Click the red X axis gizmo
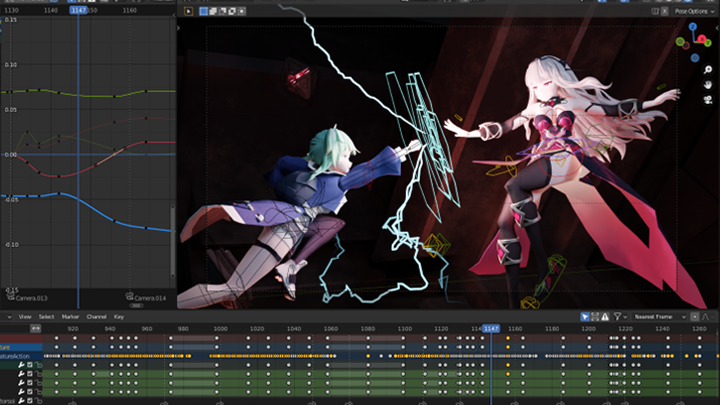The image size is (720, 405). (702, 39)
